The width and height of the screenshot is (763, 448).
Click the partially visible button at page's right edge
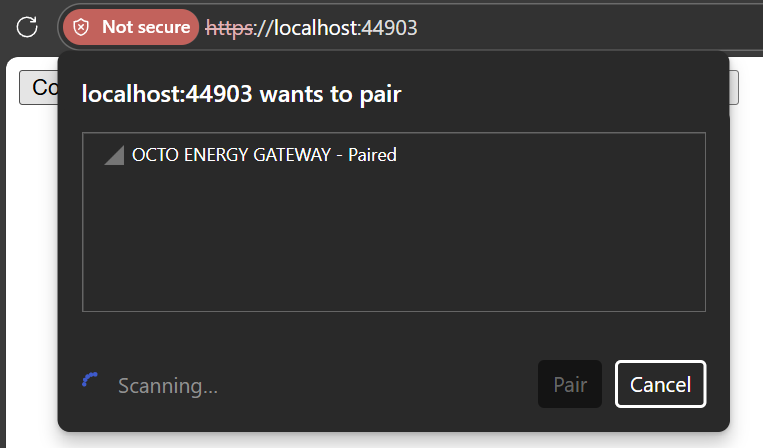click(734, 88)
